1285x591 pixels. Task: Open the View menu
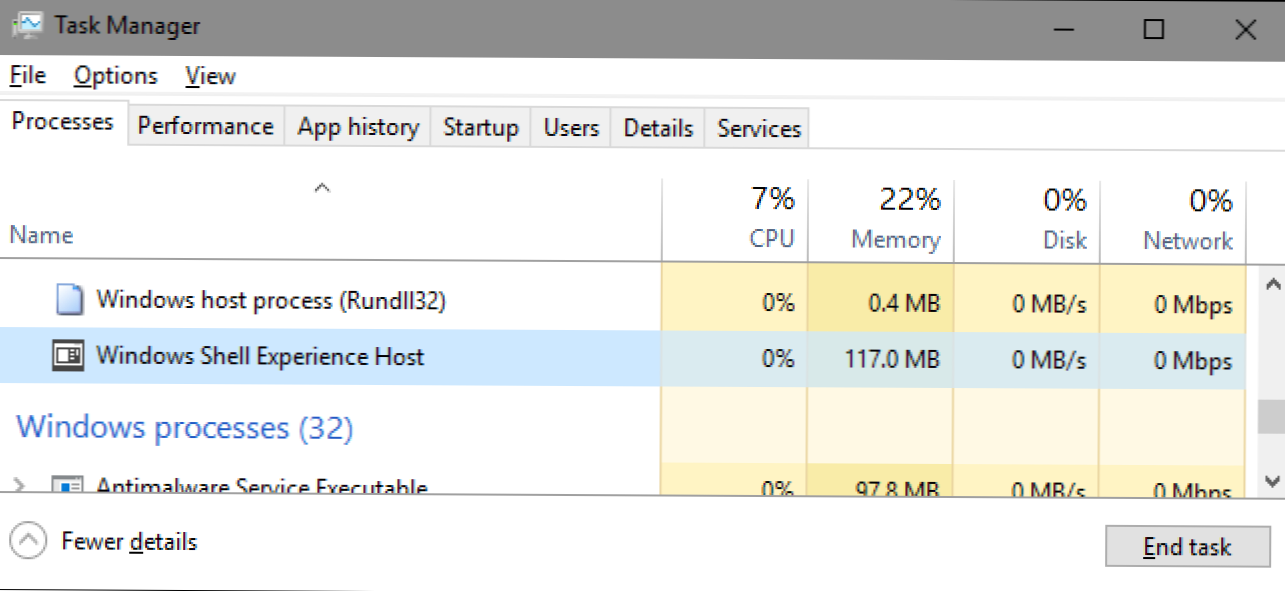[x=210, y=76]
